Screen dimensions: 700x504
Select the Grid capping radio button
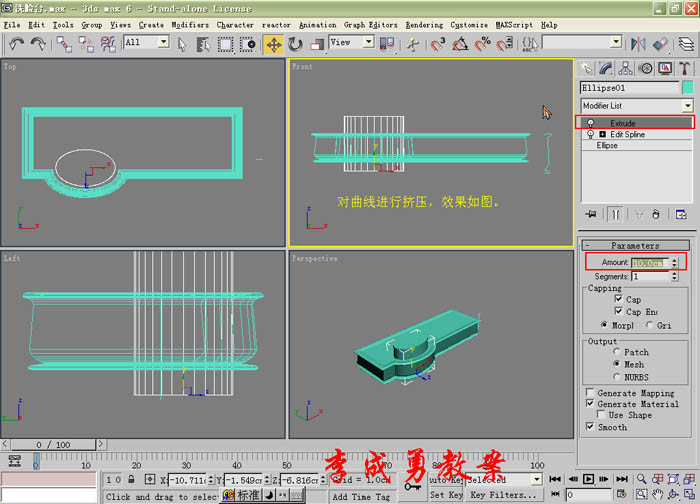649,325
